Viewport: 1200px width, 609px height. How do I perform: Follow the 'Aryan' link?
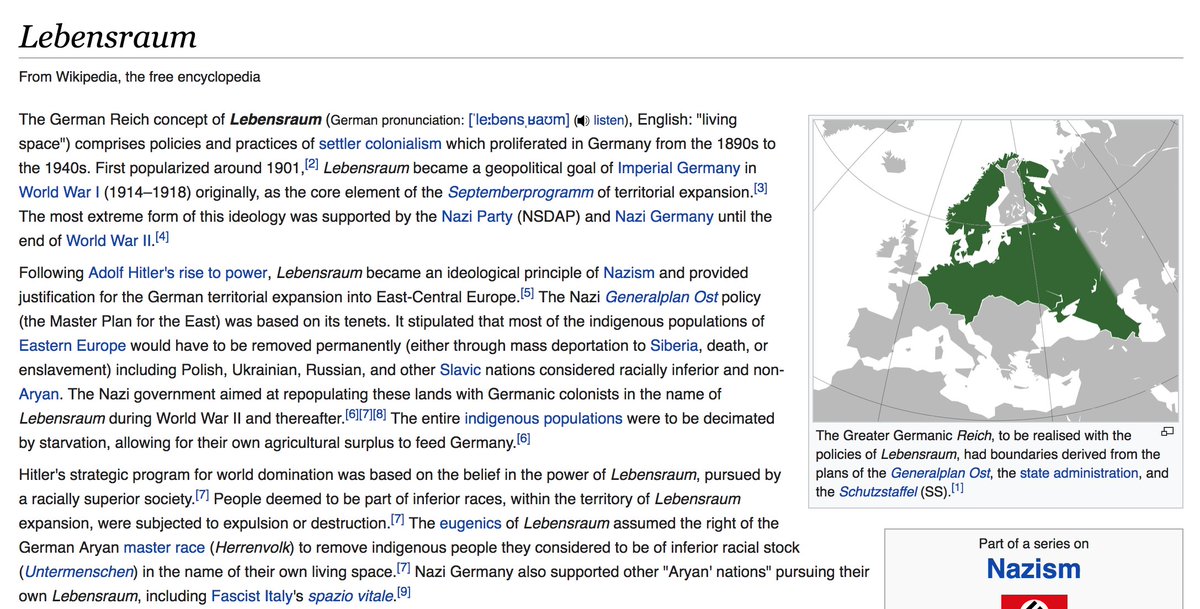click(40, 394)
